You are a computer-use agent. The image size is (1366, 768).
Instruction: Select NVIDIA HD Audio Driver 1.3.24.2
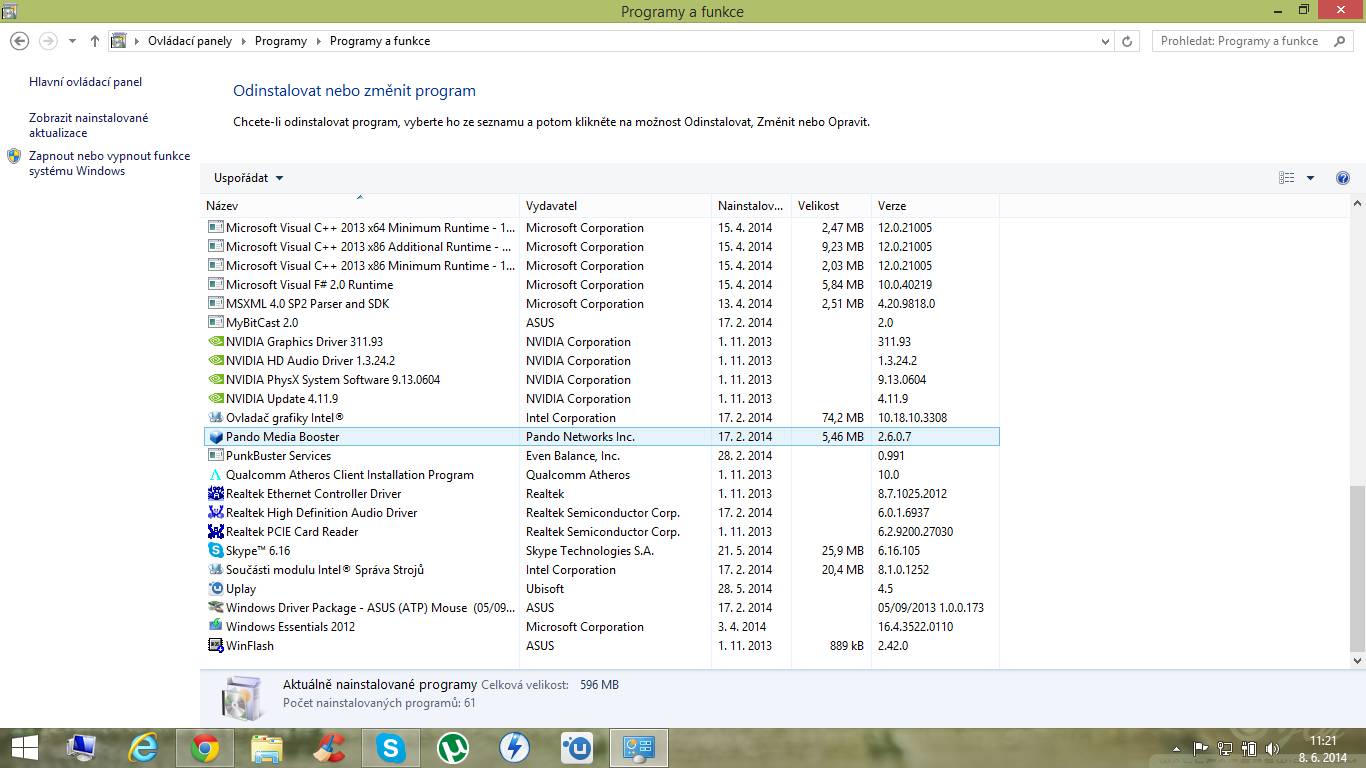pos(602,361)
